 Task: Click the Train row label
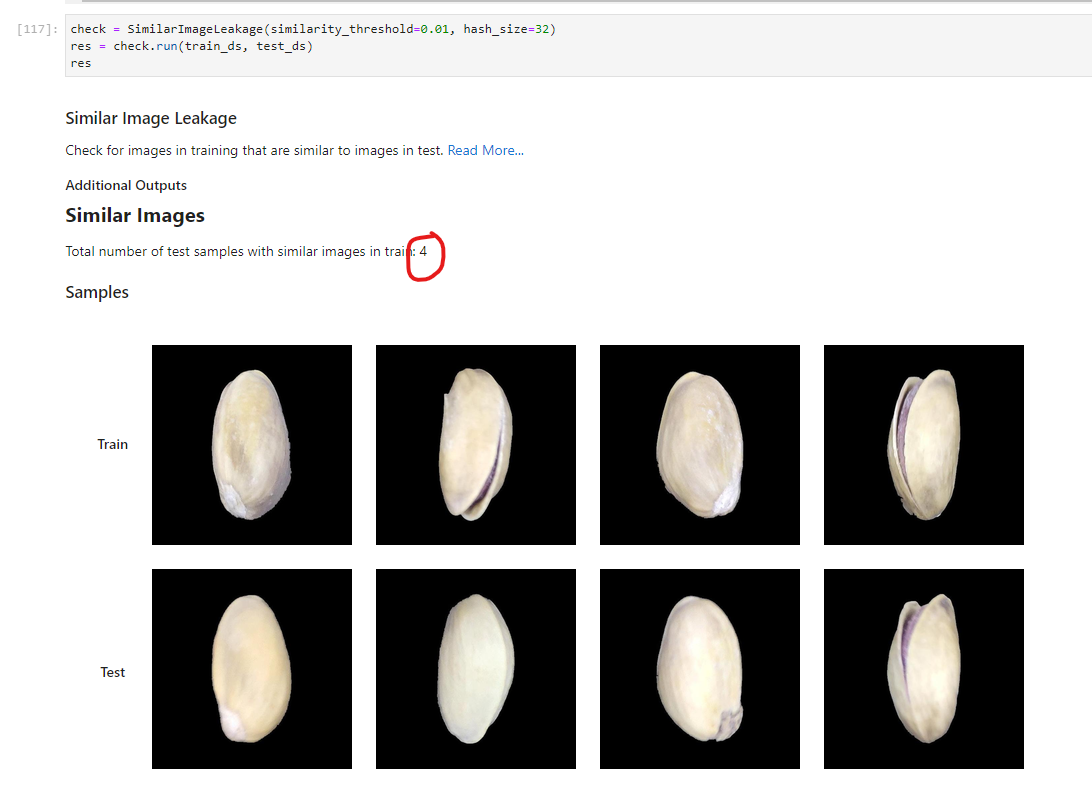tap(112, 444)
